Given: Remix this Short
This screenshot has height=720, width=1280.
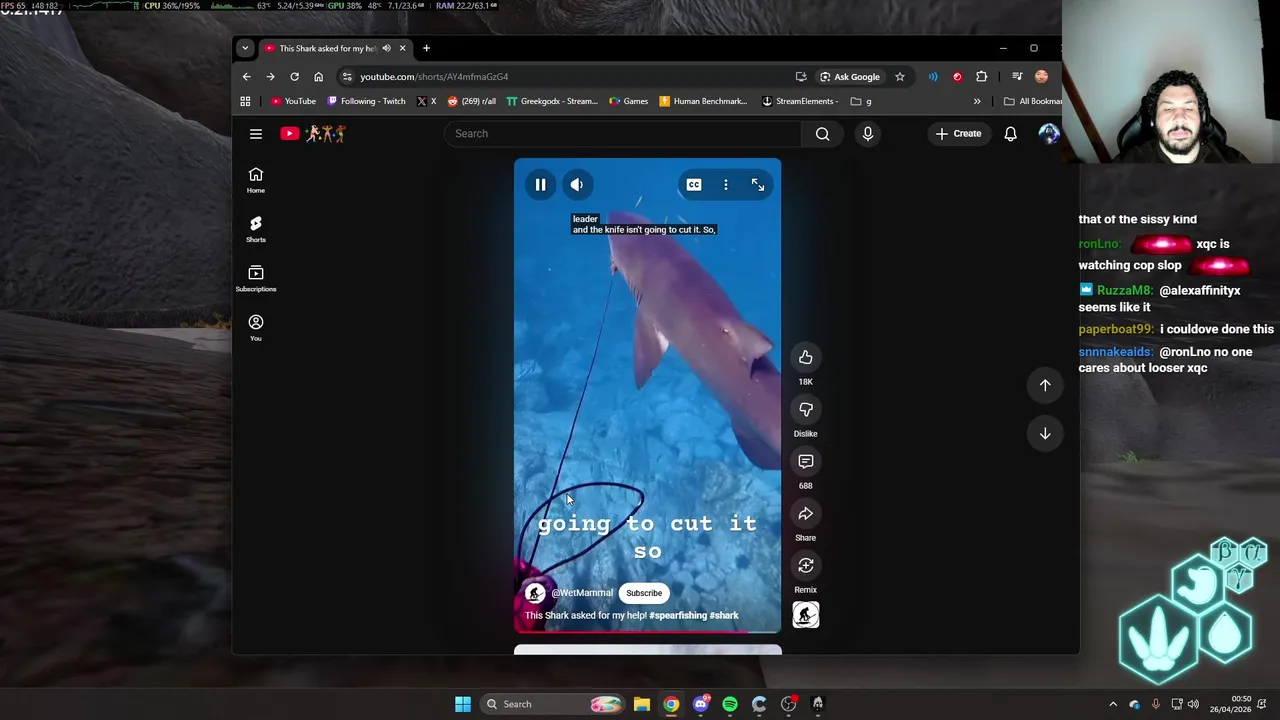Looking at the screenshot, I should (805, 566).
